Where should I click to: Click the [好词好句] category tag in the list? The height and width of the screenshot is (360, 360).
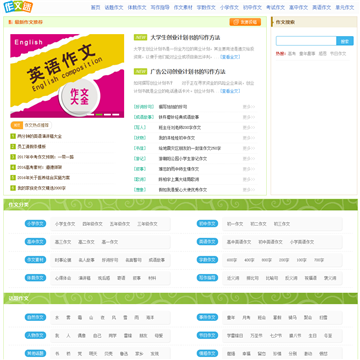click(144, 107)
